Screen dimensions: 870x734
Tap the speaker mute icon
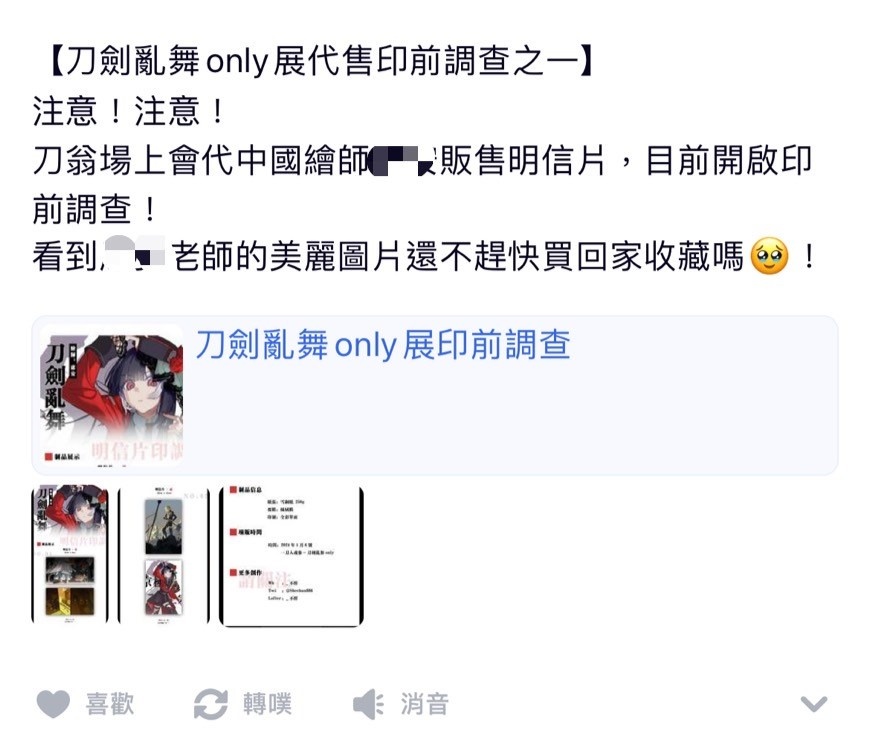(x=368, y=705)
